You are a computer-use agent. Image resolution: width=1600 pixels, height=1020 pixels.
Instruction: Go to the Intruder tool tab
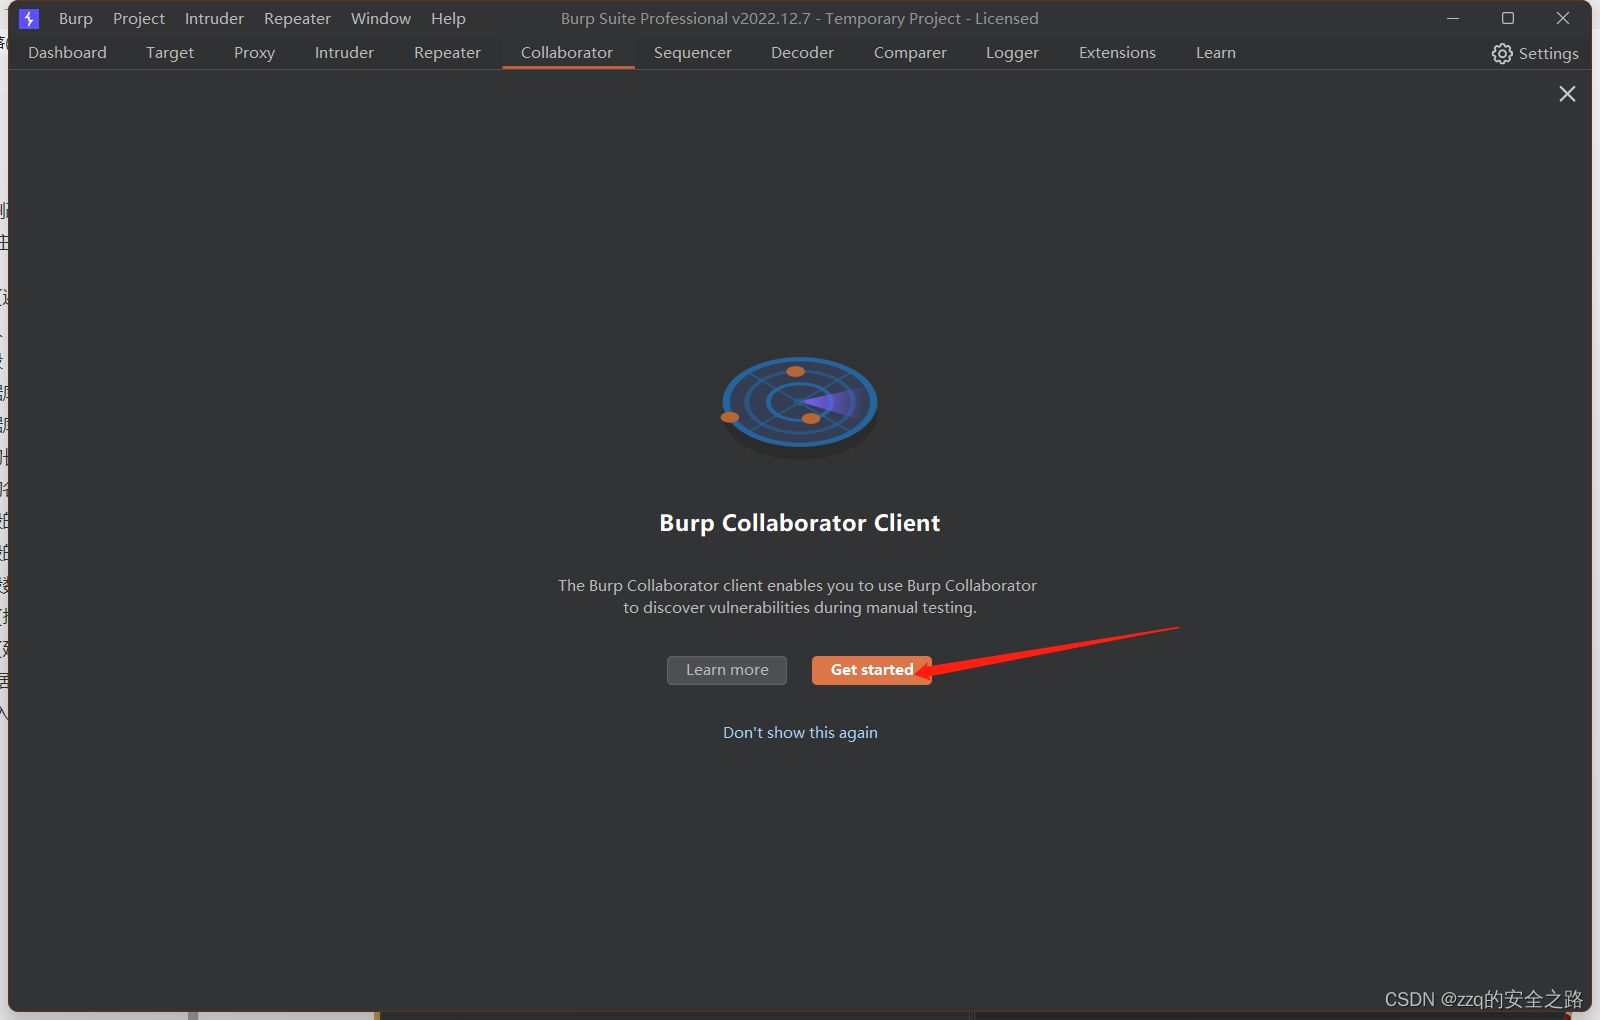(x=344, y=53)
